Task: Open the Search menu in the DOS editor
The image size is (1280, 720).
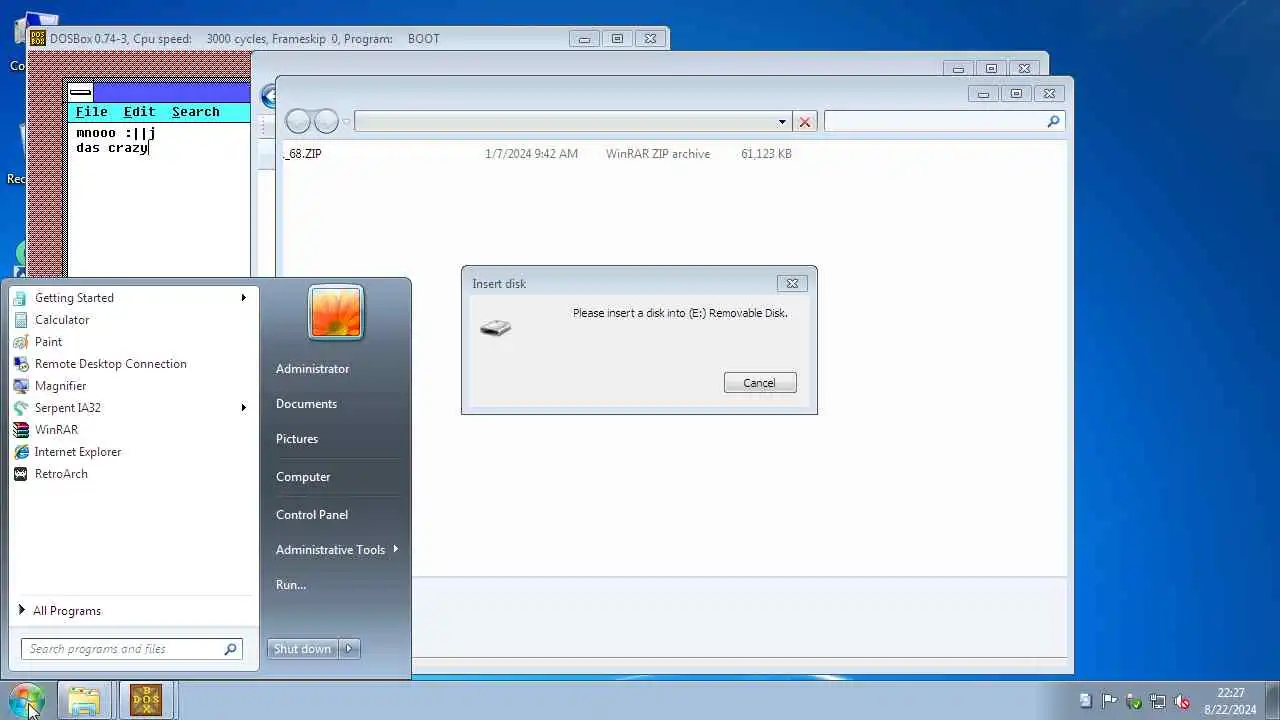Action: coord(195,112)
